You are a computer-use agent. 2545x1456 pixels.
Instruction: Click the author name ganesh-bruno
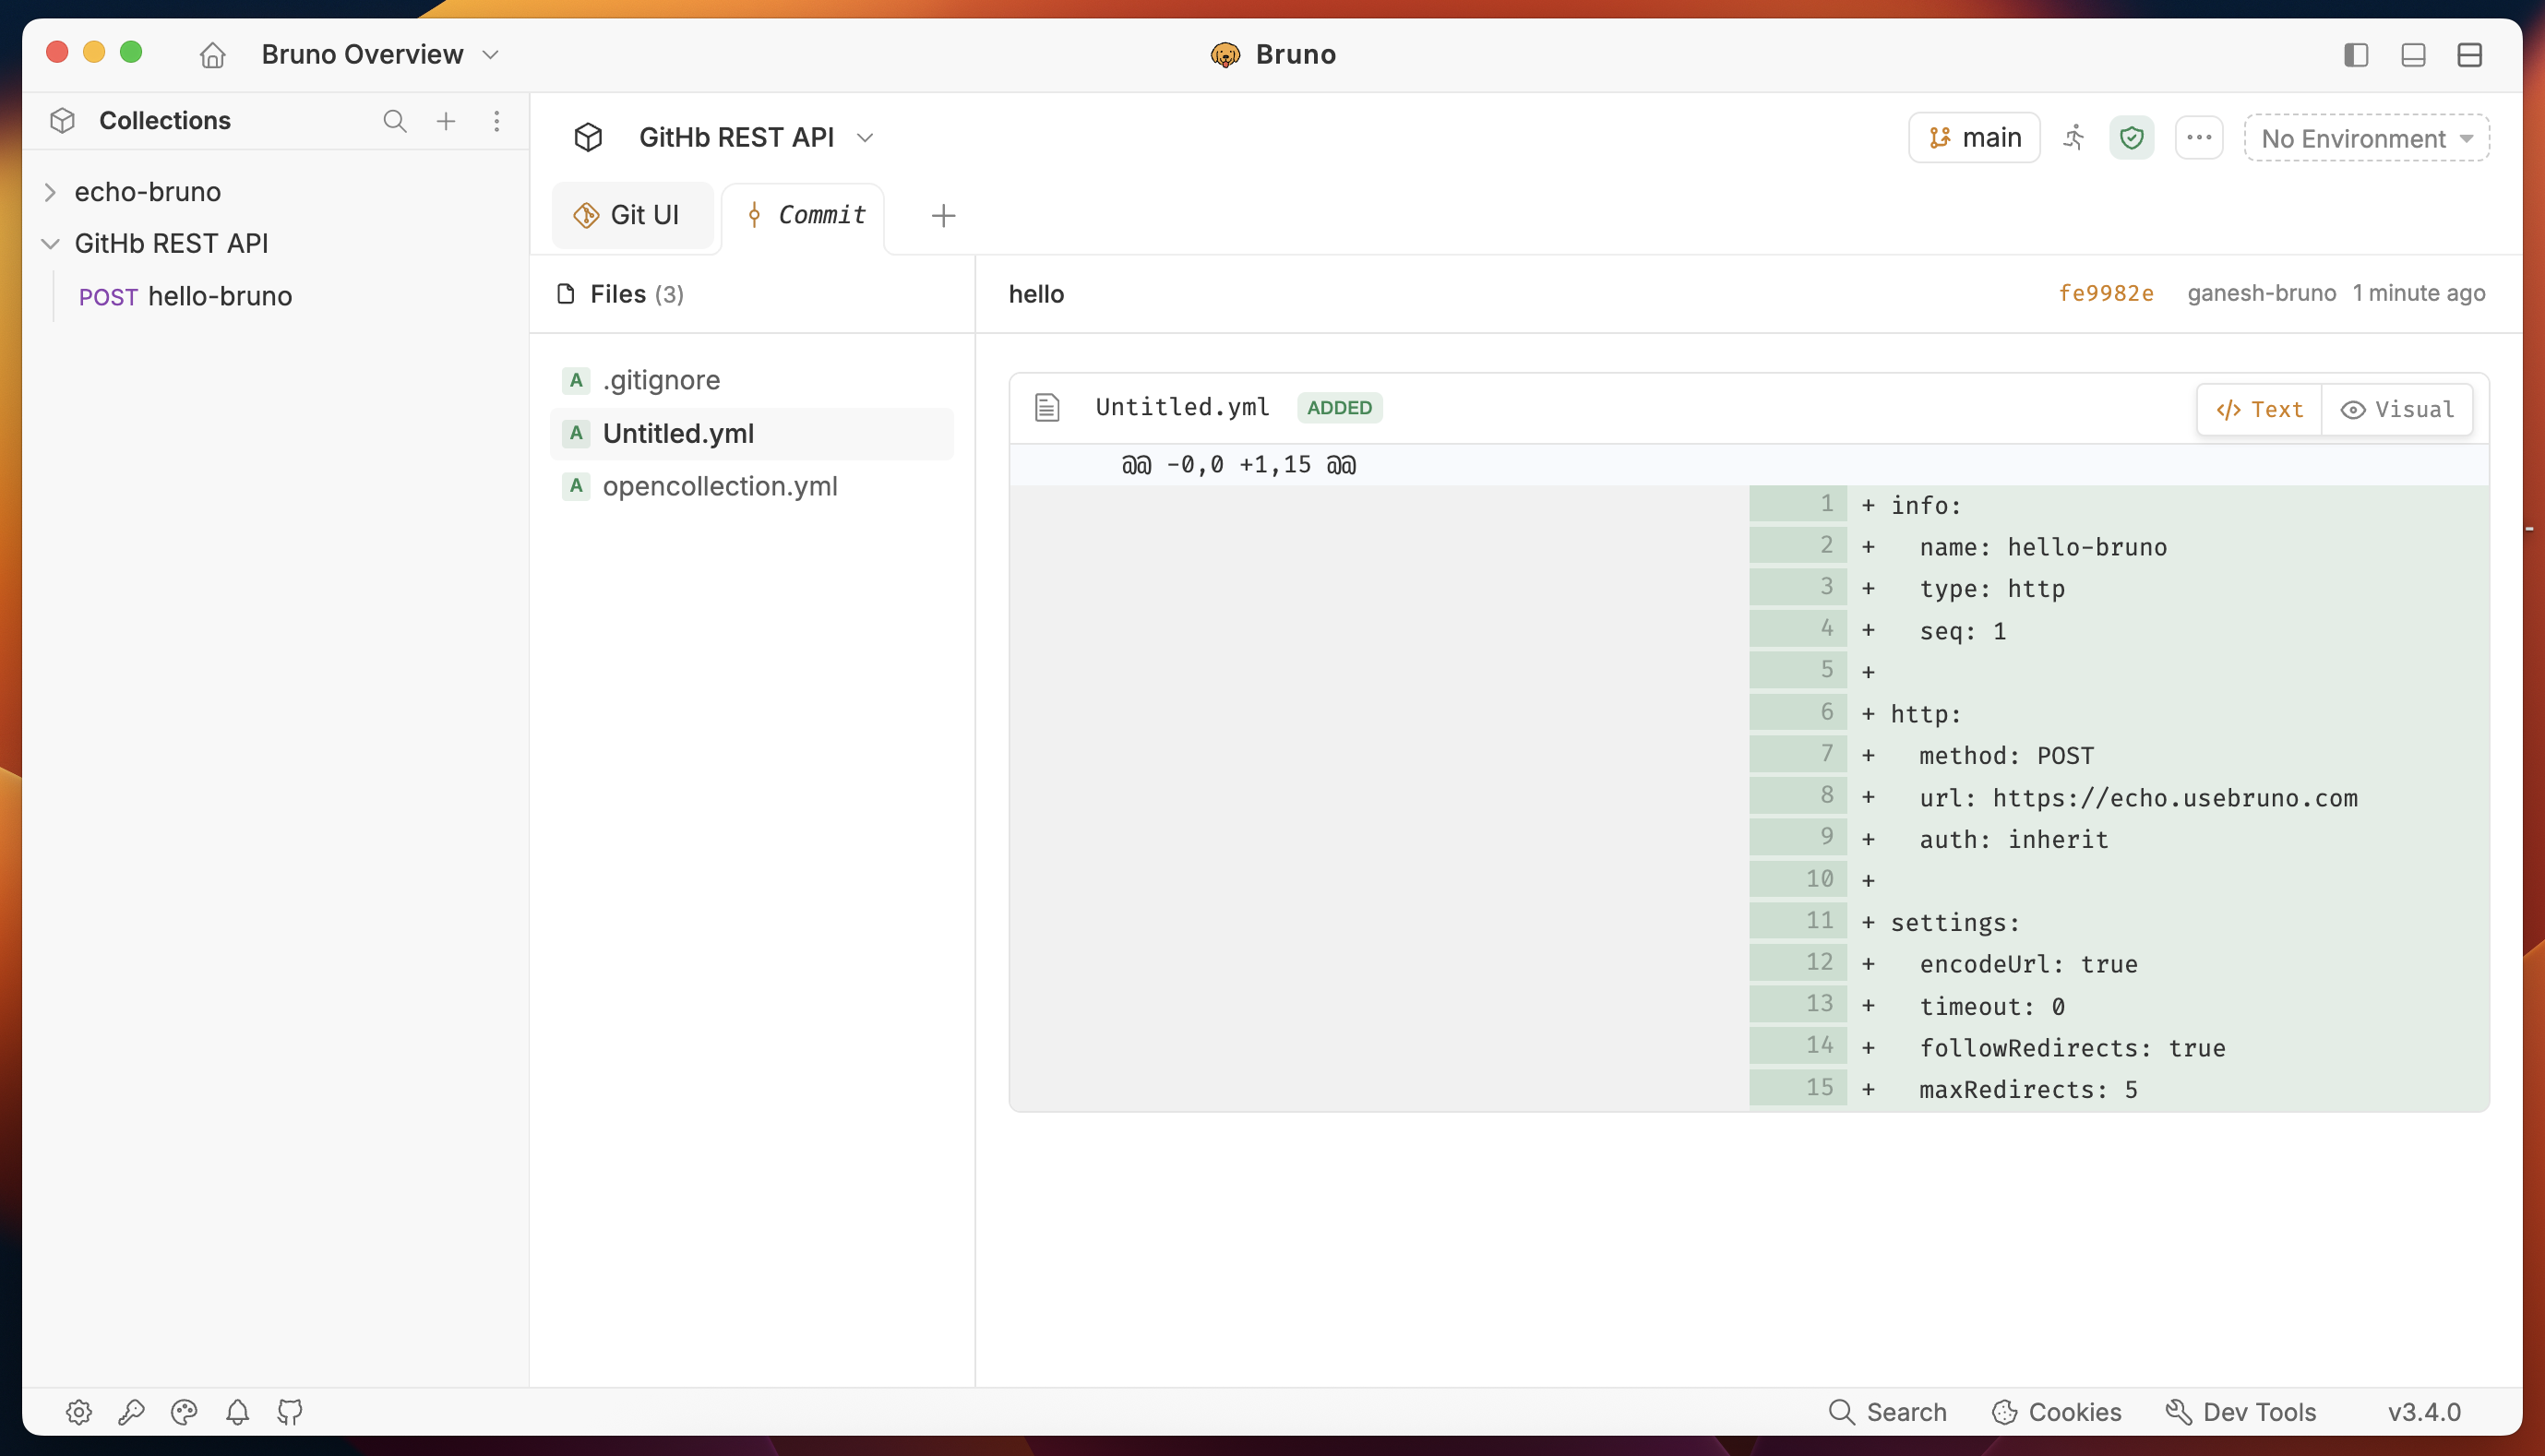pos(2261,293)
